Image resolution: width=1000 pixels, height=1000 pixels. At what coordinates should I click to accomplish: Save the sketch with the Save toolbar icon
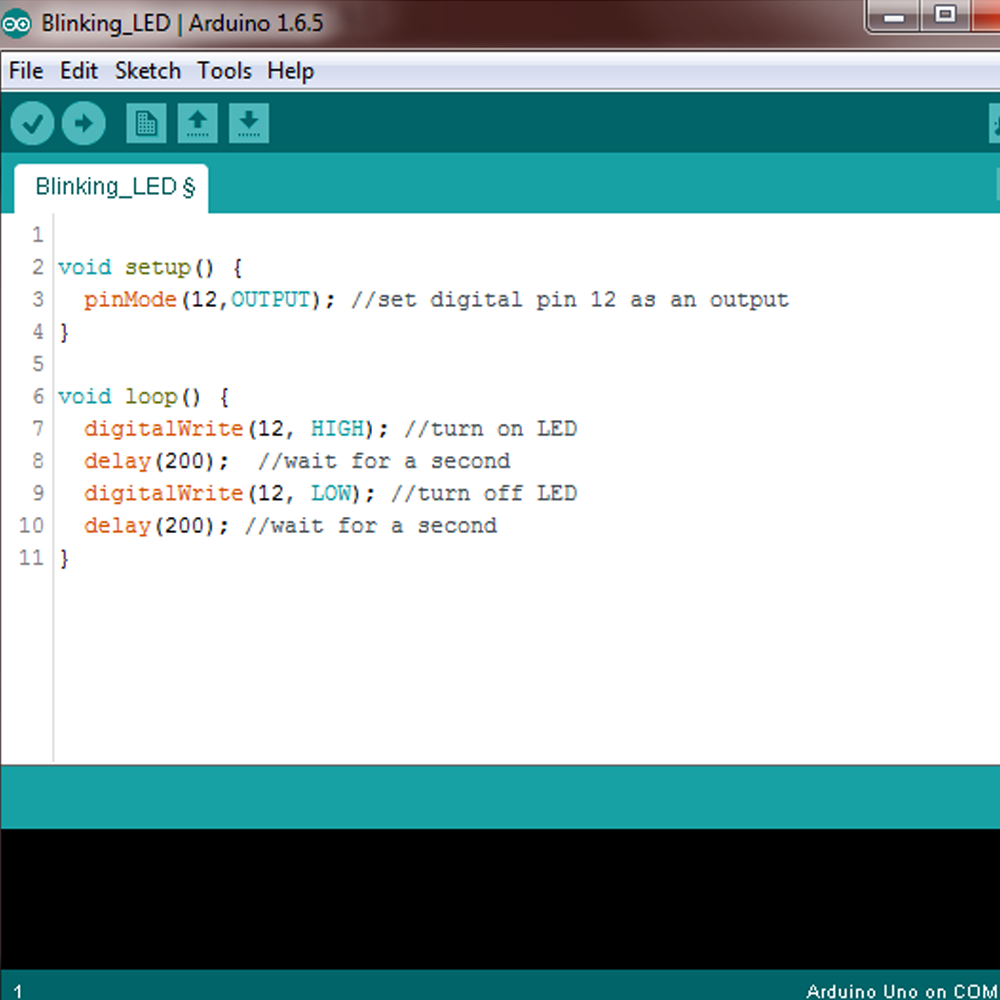click(249, 122)
